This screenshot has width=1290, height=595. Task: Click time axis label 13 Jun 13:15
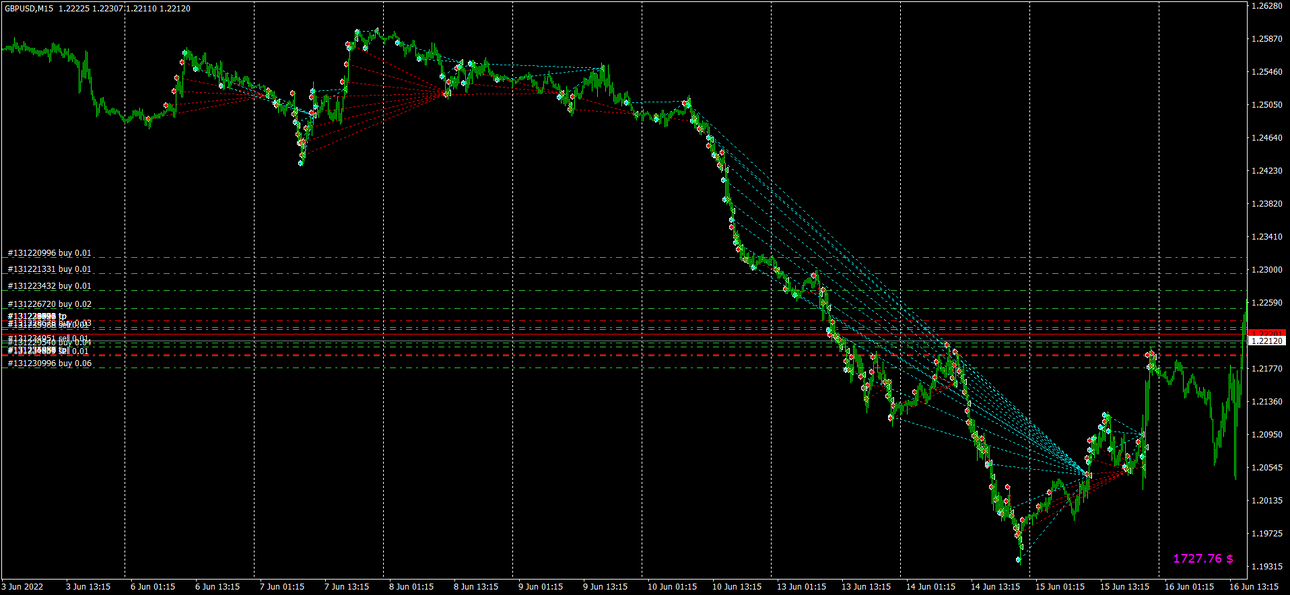pyautogui.click(x=865, y=587)
